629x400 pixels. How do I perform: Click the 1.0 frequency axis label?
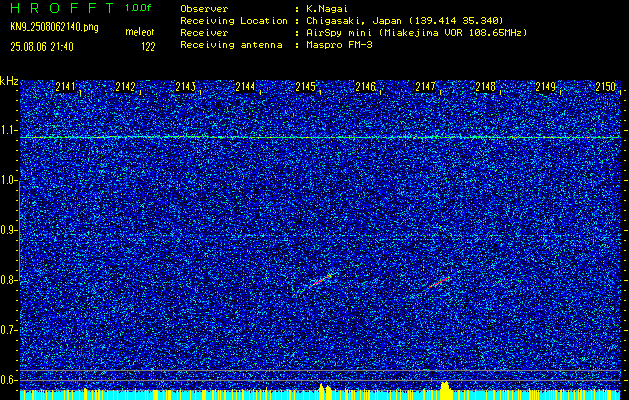[8, 180]
